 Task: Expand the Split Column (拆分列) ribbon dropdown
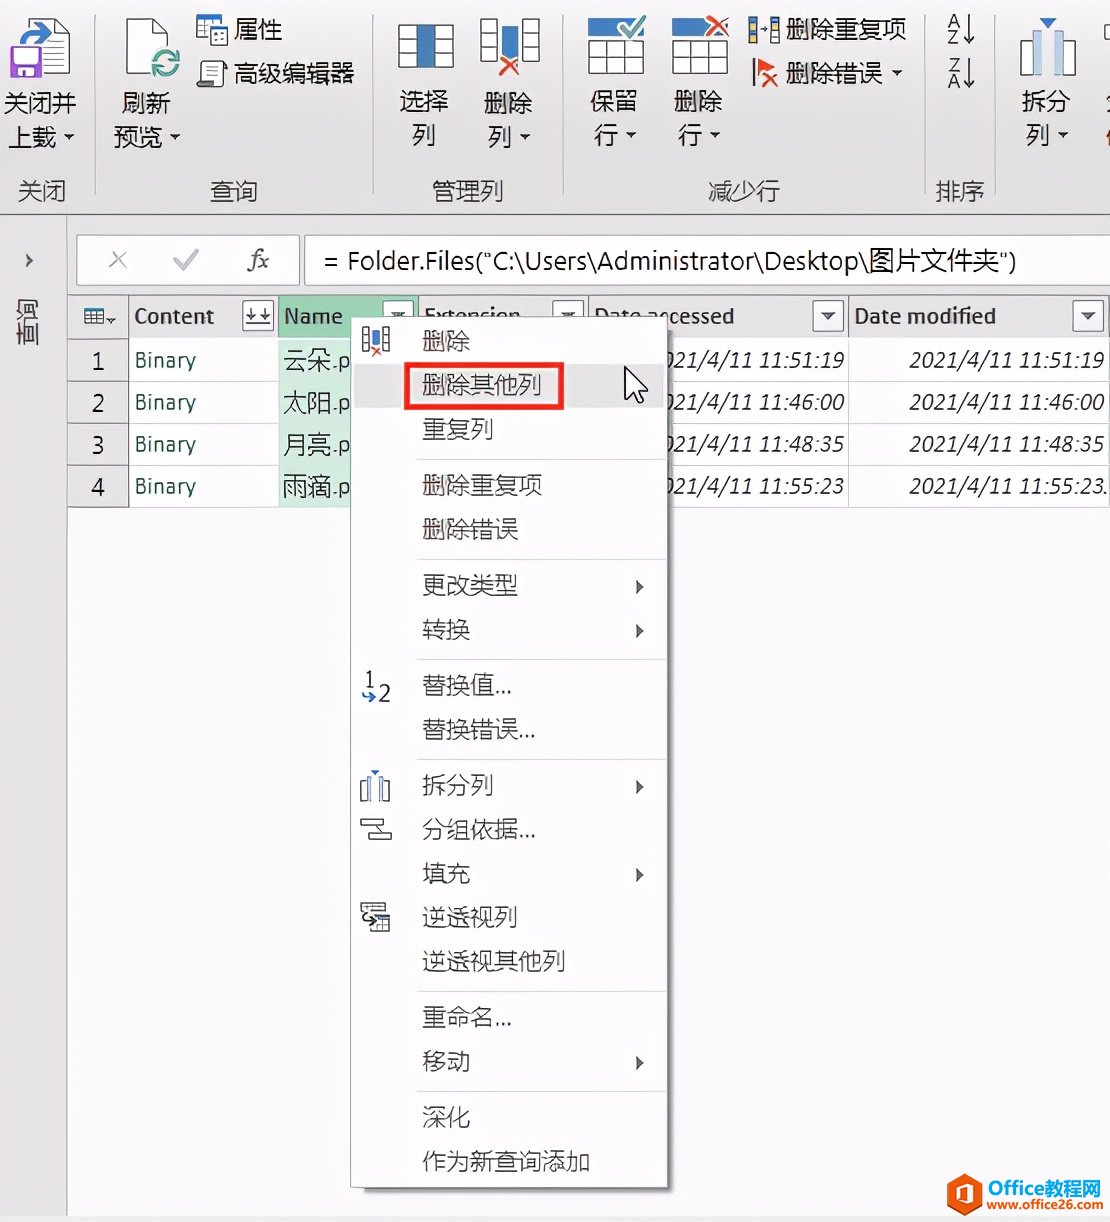1063,135
